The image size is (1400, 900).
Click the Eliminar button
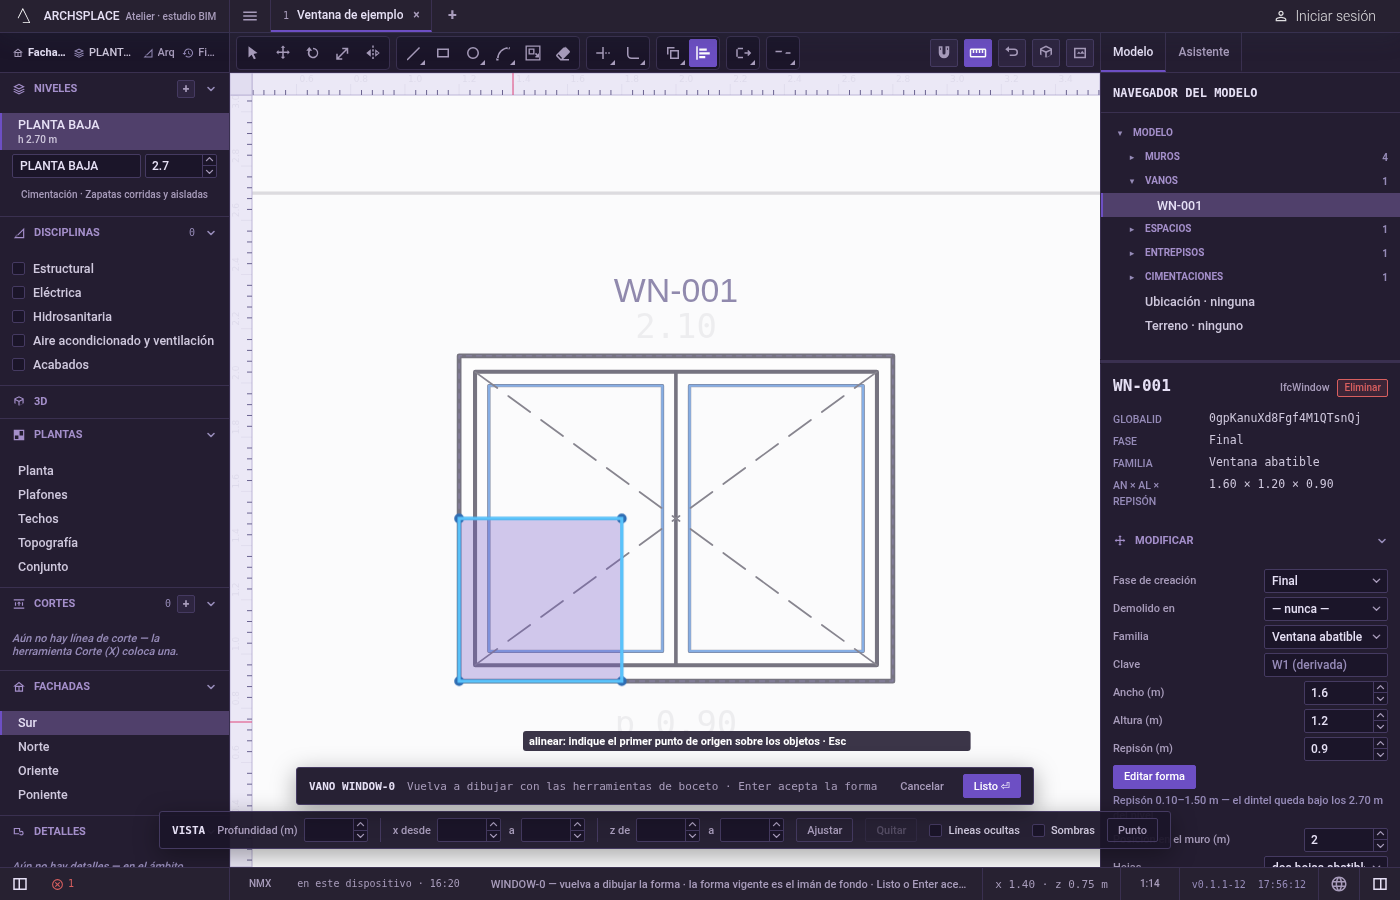coord(1362,388)
